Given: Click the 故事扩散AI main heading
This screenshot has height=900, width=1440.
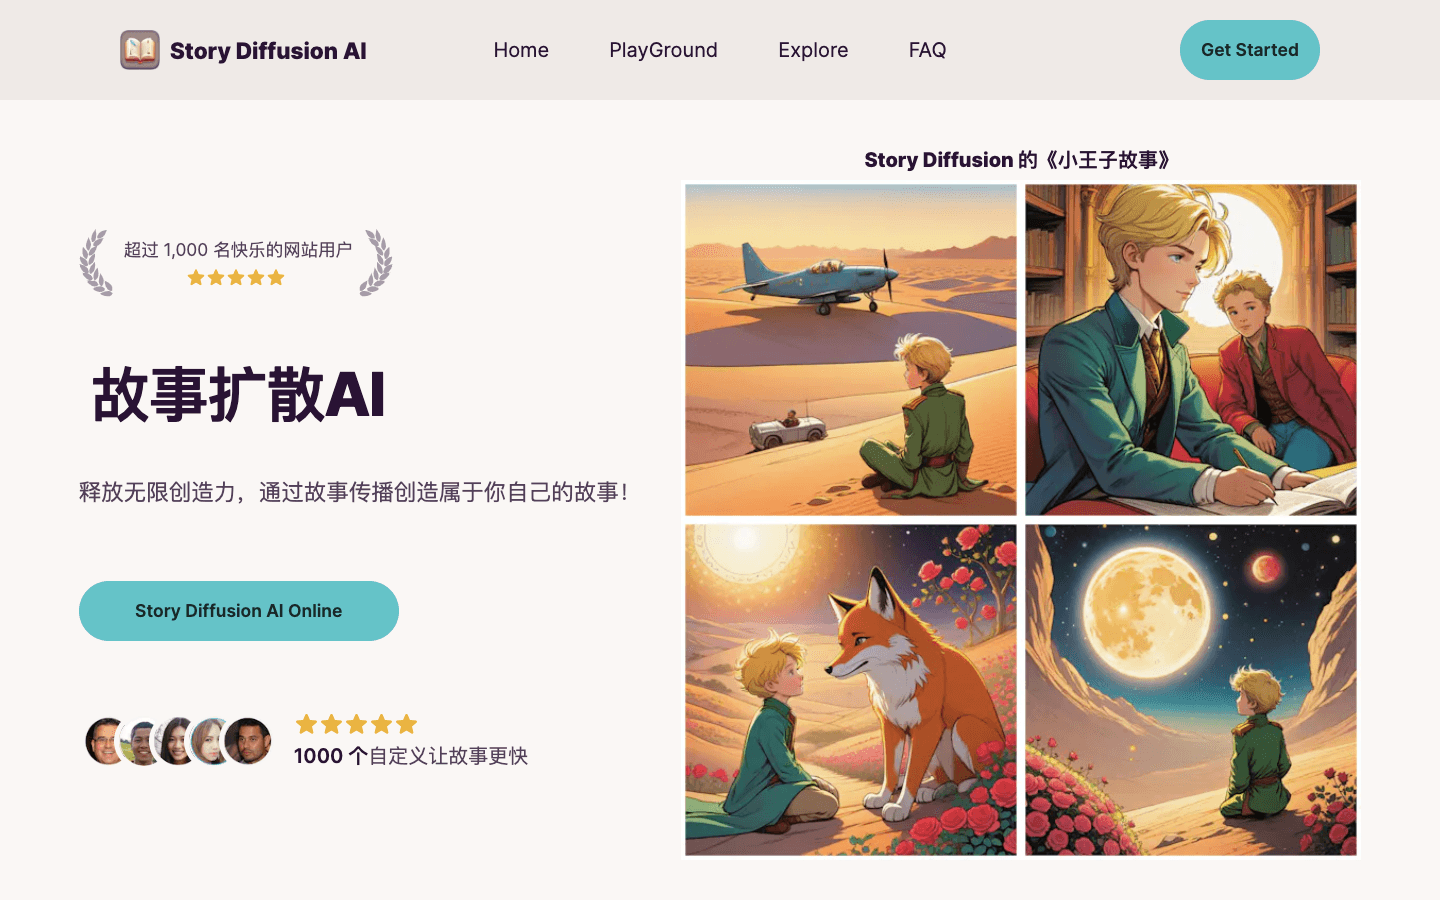Looking at the screenshot, I should click(238, 394).
